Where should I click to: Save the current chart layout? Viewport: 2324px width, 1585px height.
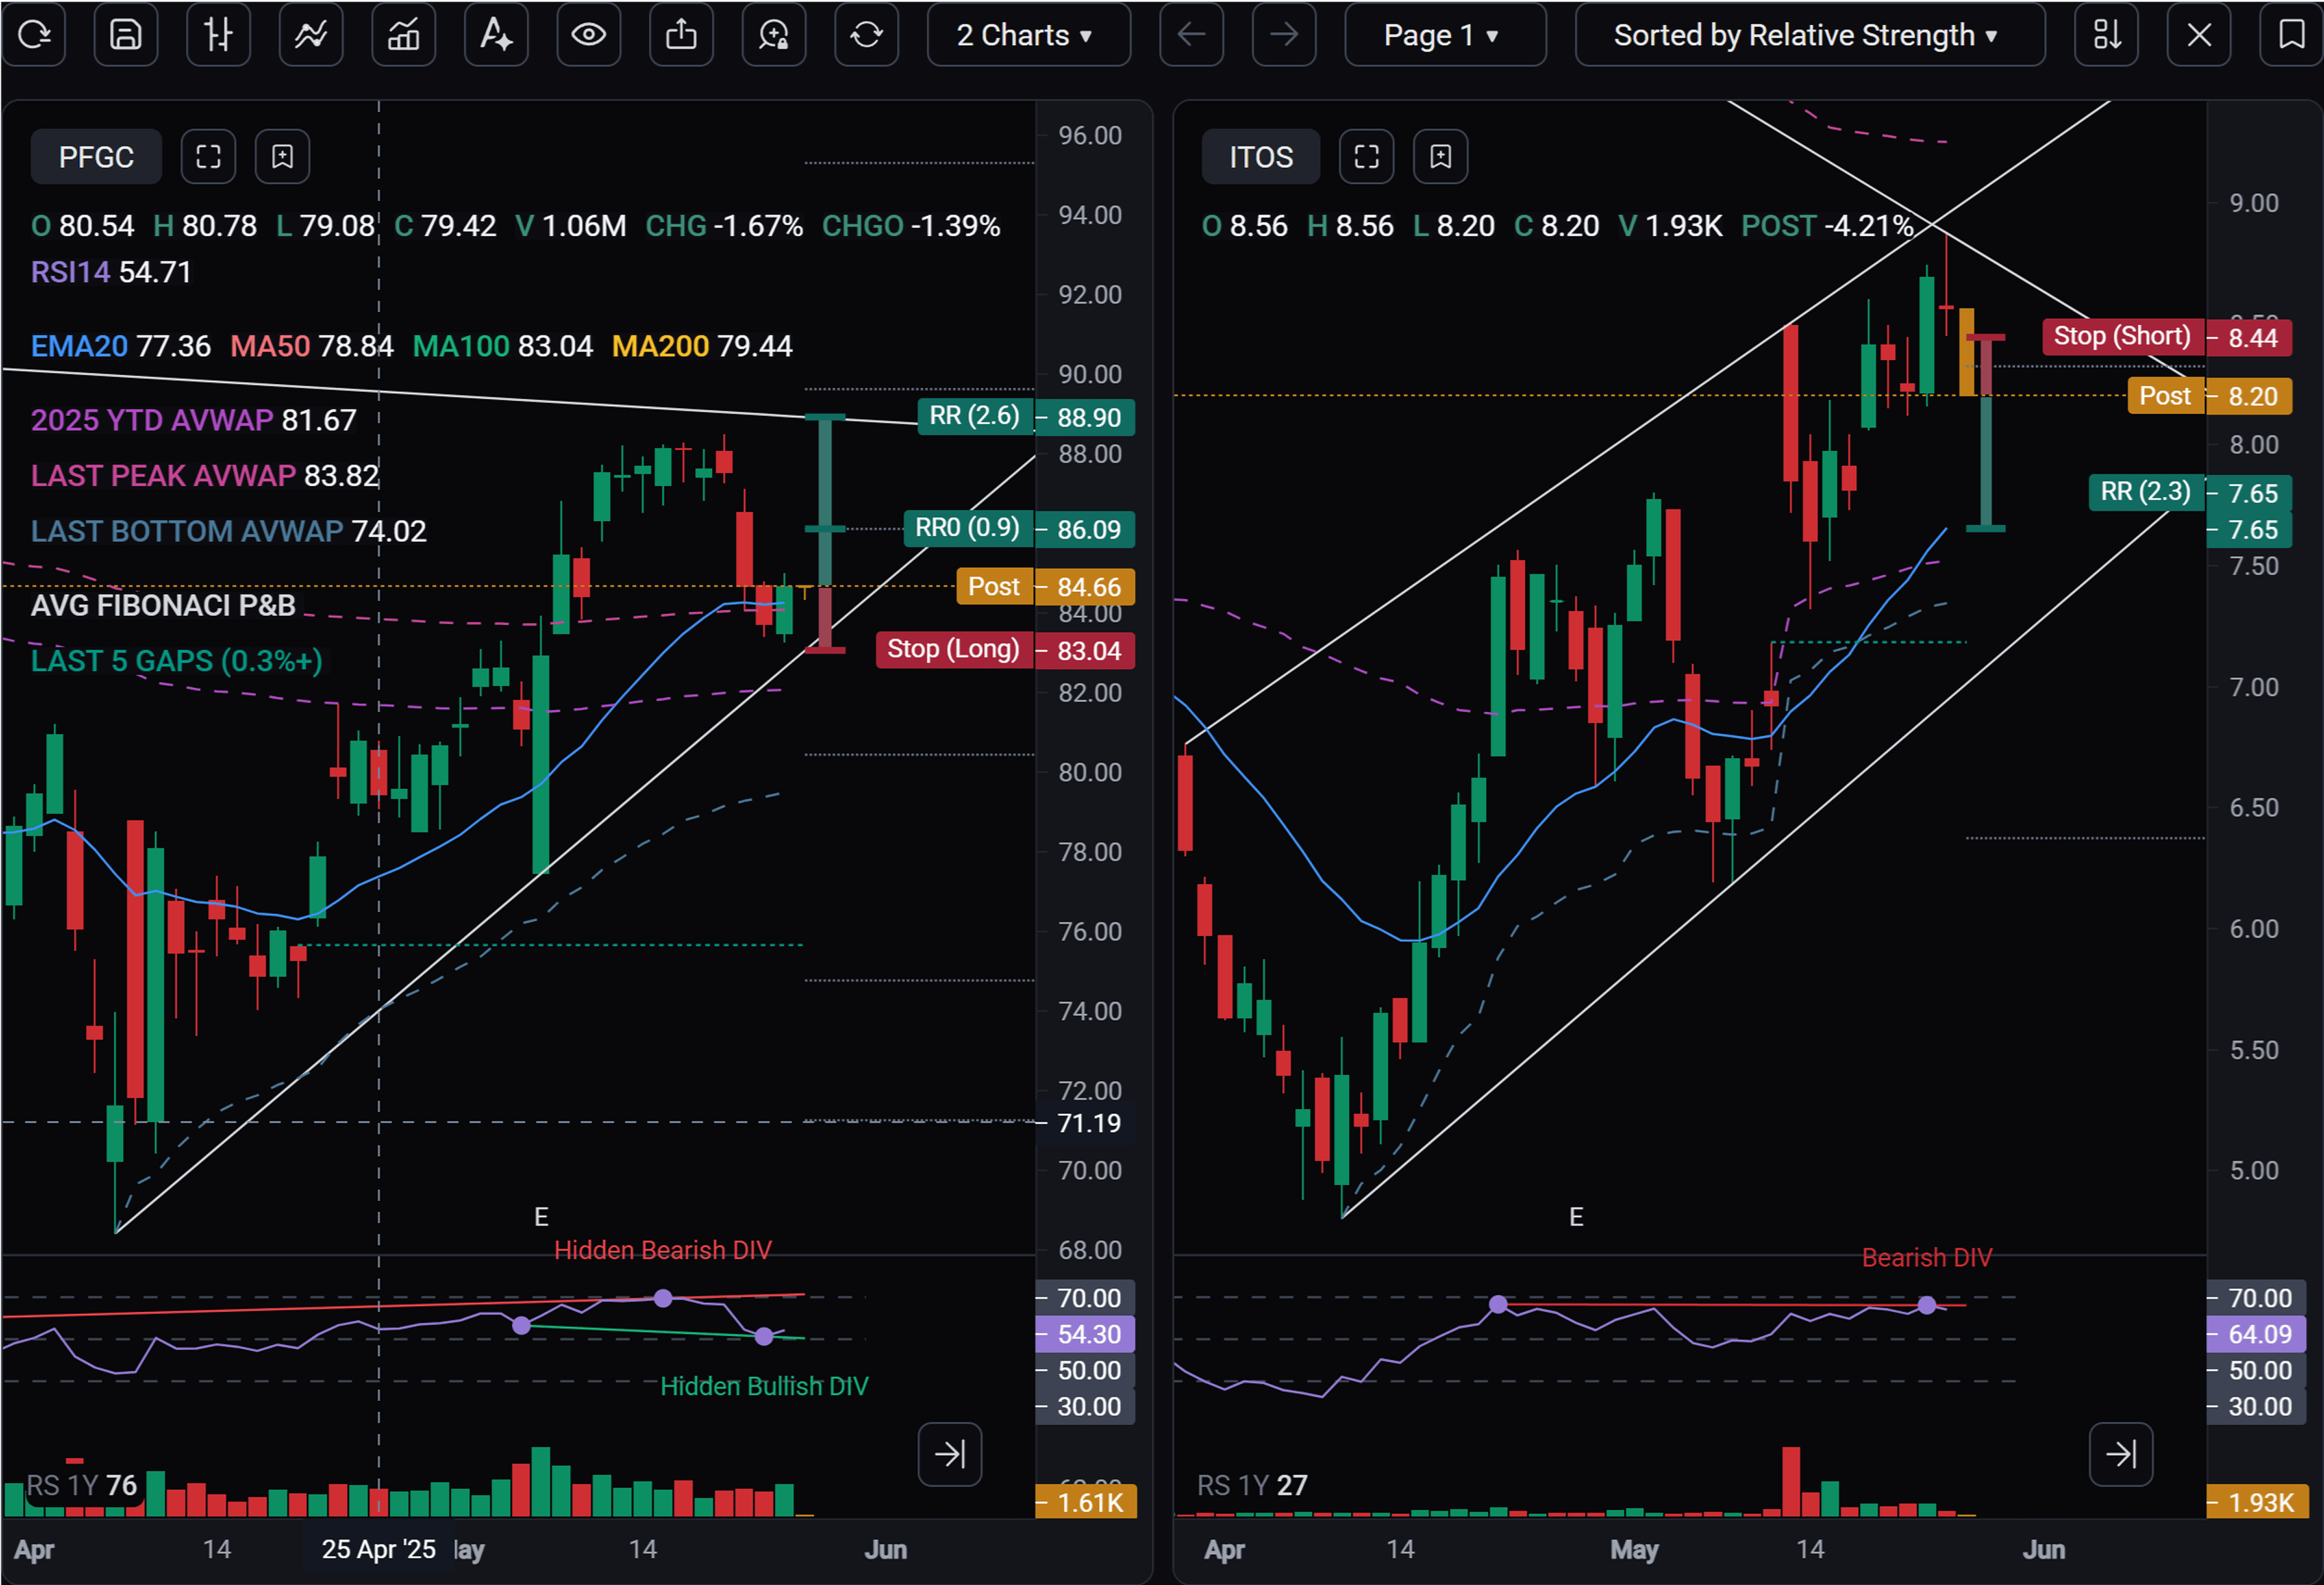point(126,35)
